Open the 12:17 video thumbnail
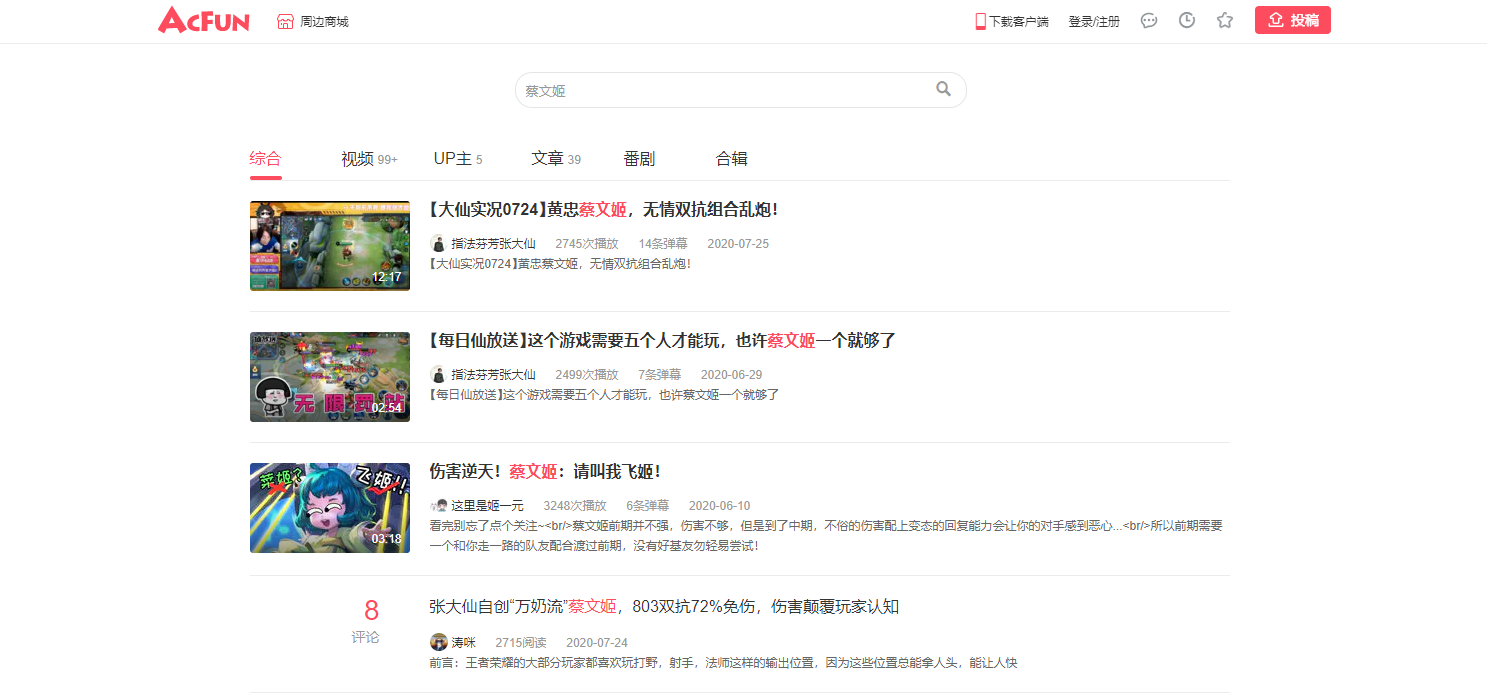Screen dimensions: 1487x693 click(x=330, y=246)
